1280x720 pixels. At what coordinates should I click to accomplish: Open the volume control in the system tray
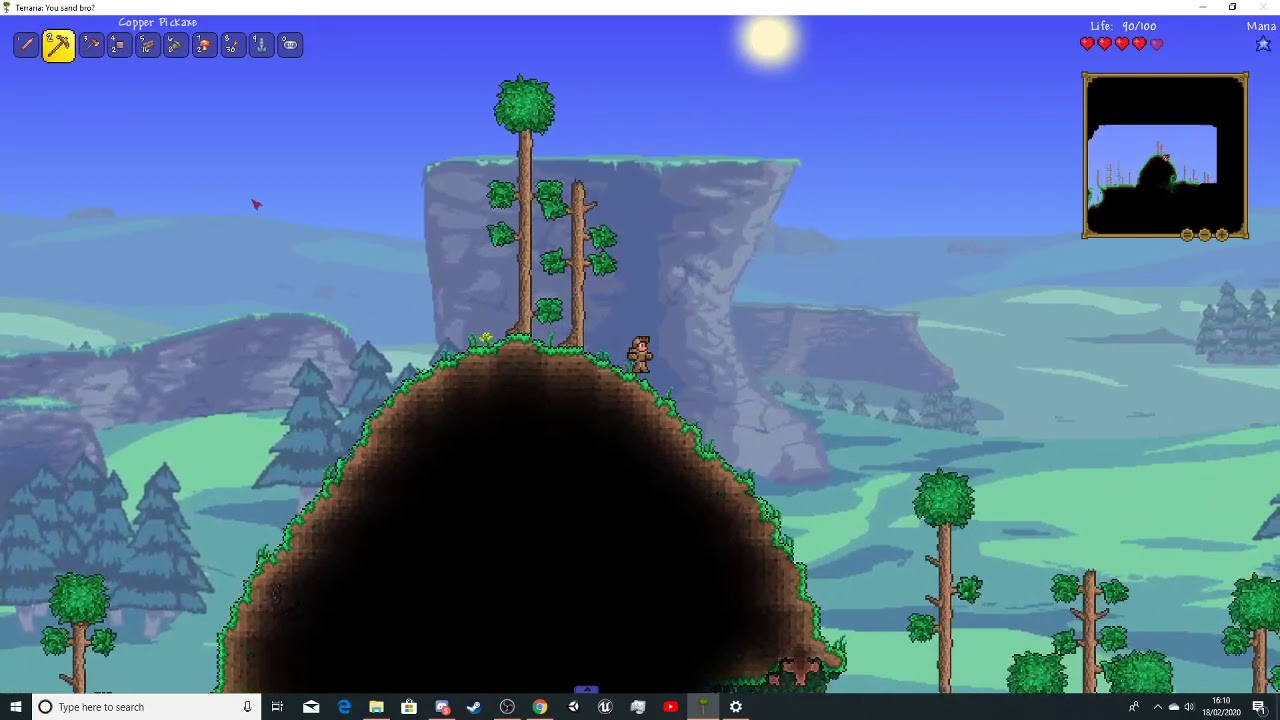click(1189, 707)
